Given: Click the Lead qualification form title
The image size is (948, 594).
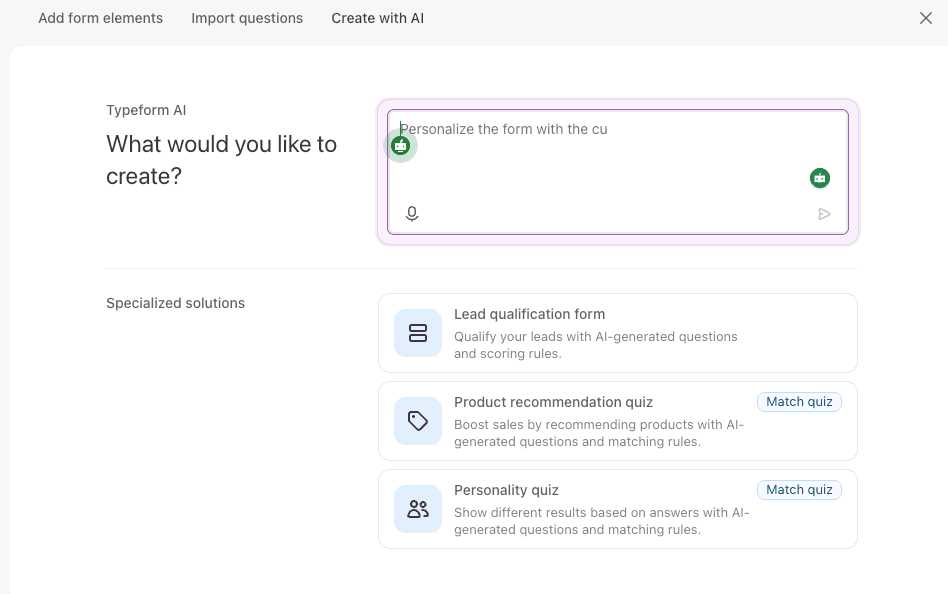Looking at the screenshot, I should (529, 314).
